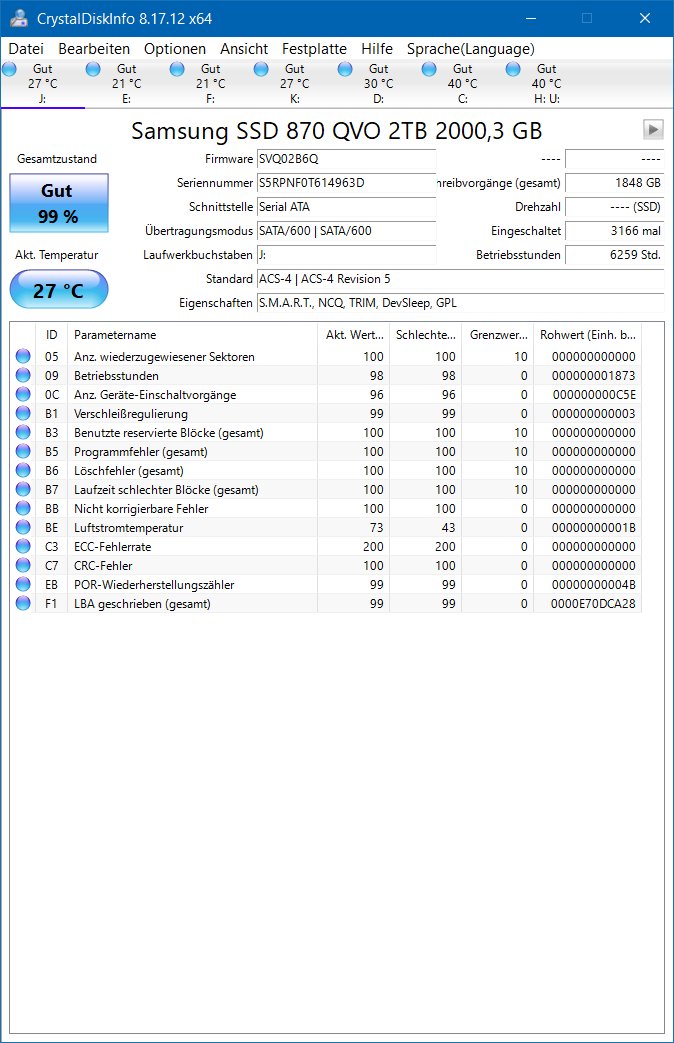Open the Festplatte menu
The width and height of the screenshot is (674, 1043).
[x=314, y=49]
